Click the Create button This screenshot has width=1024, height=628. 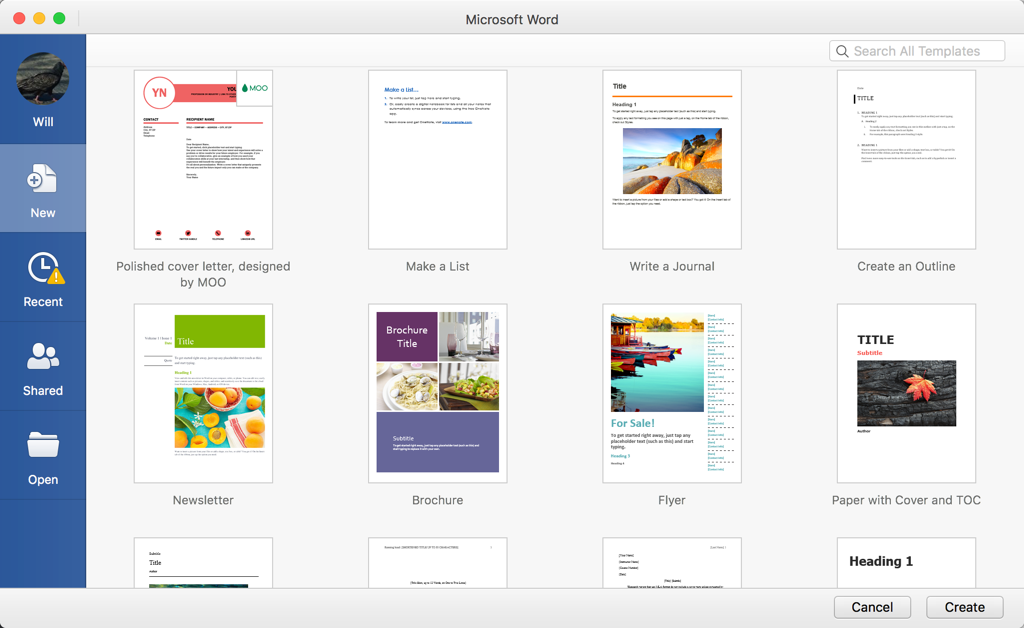pos(963,607)
